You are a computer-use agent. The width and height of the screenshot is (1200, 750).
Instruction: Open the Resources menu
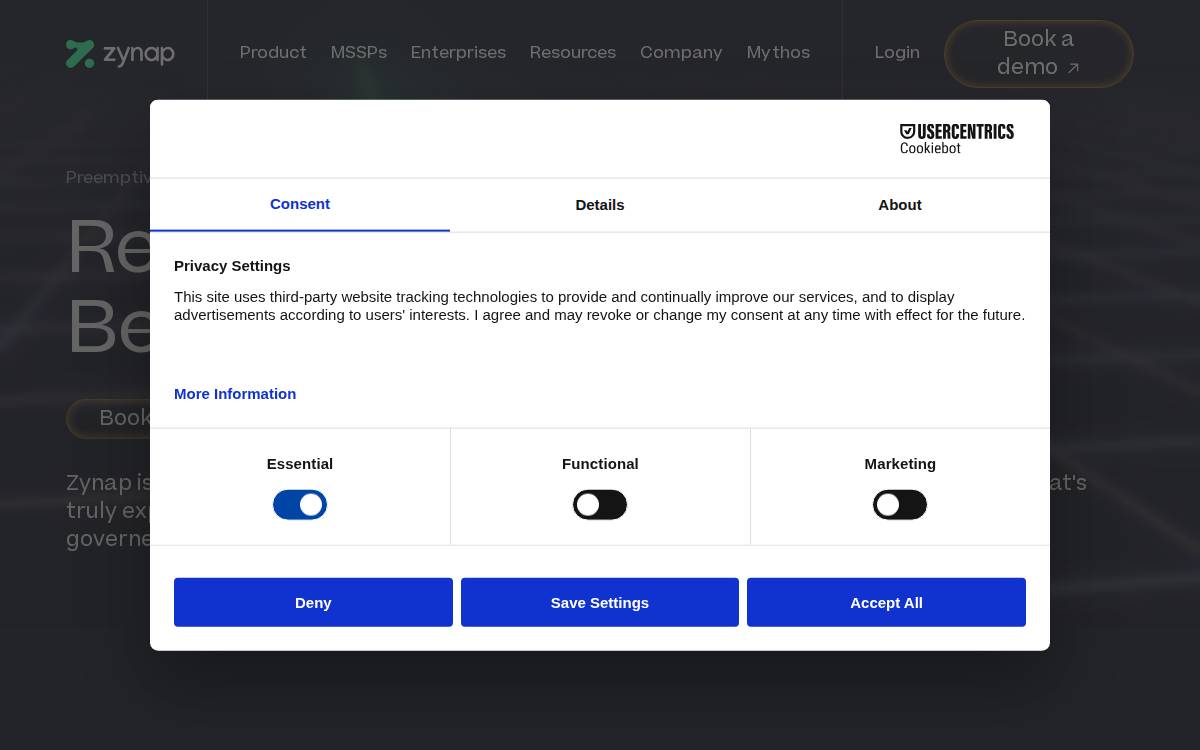[x=573, y=53]
